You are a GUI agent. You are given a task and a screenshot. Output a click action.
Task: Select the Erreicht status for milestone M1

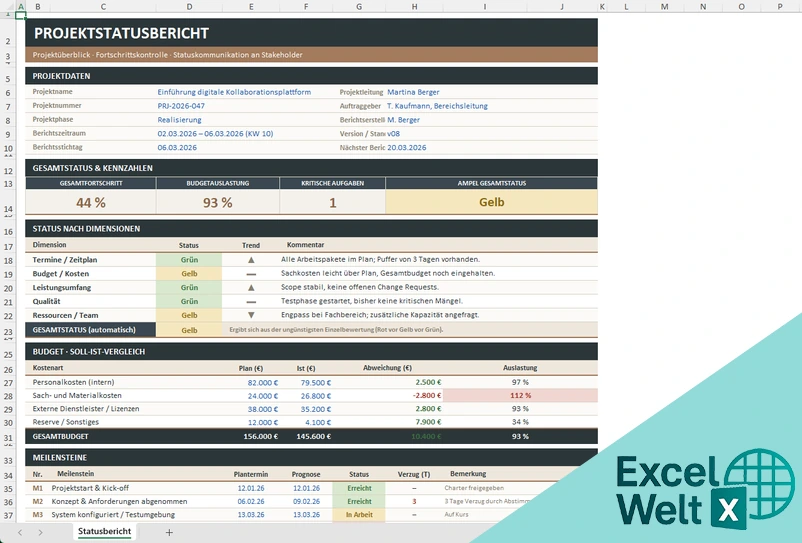point(359,488)
